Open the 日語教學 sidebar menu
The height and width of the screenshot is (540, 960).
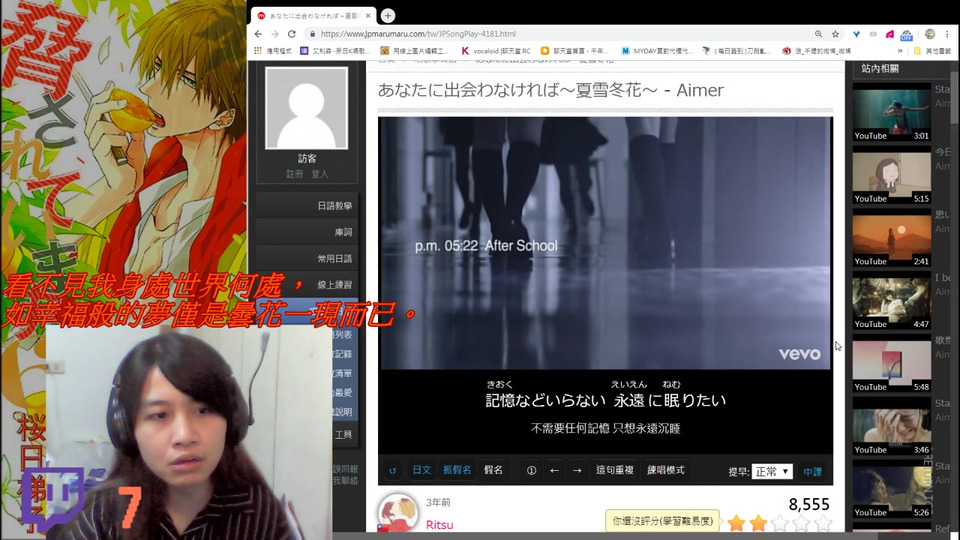(307, 206)
